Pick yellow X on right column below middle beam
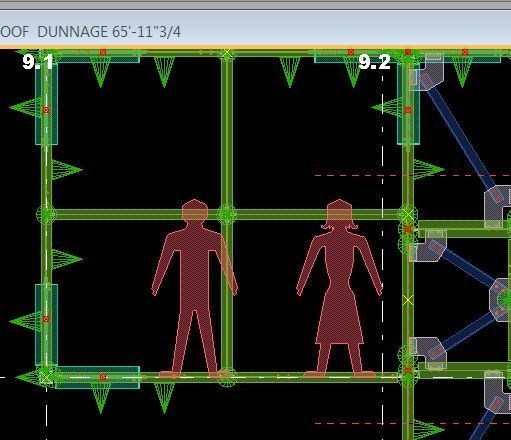 click(x=408, y=300)
